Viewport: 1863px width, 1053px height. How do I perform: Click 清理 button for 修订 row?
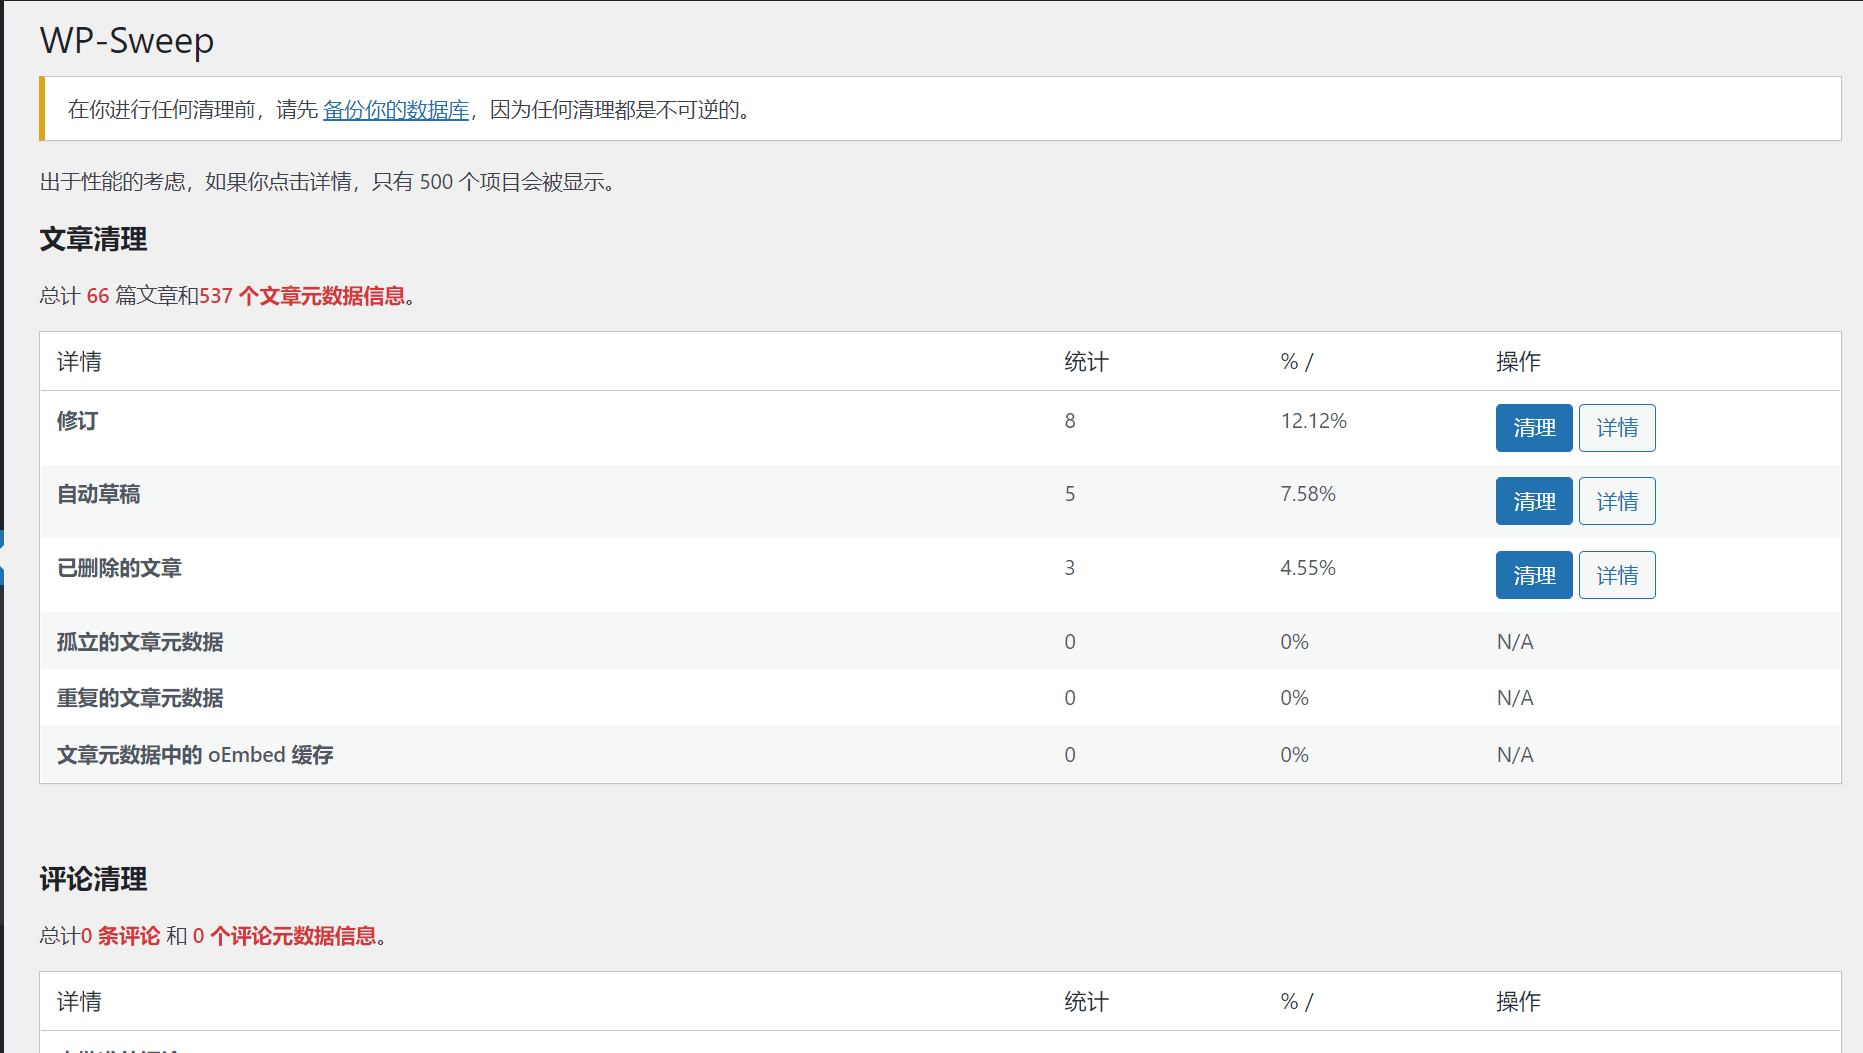coord(1534,428)
